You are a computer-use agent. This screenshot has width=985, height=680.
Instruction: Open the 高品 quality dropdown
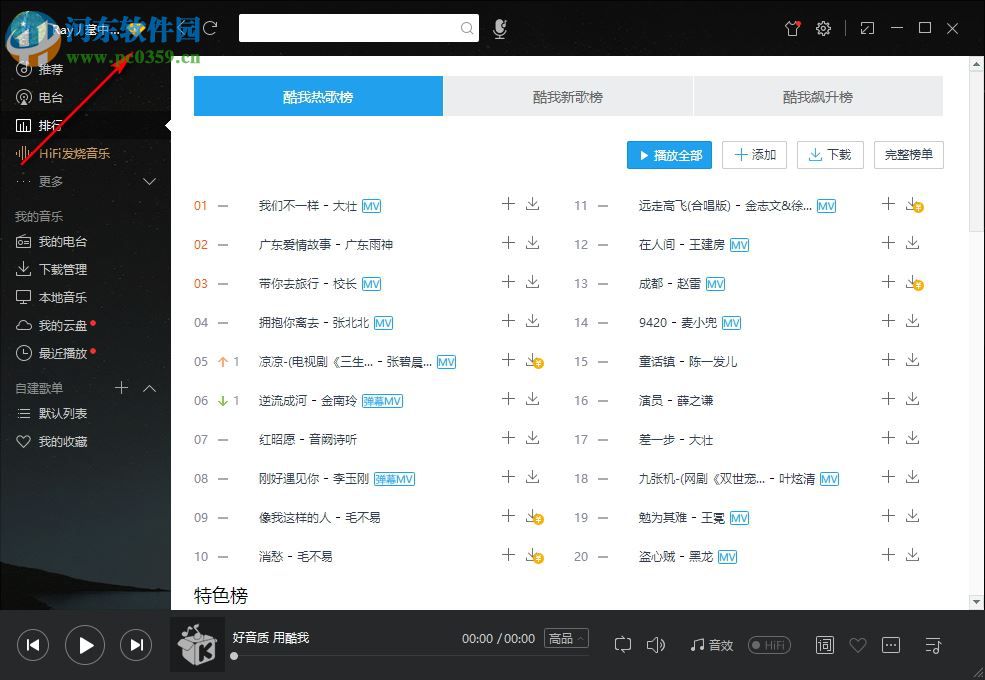[566, 637]
